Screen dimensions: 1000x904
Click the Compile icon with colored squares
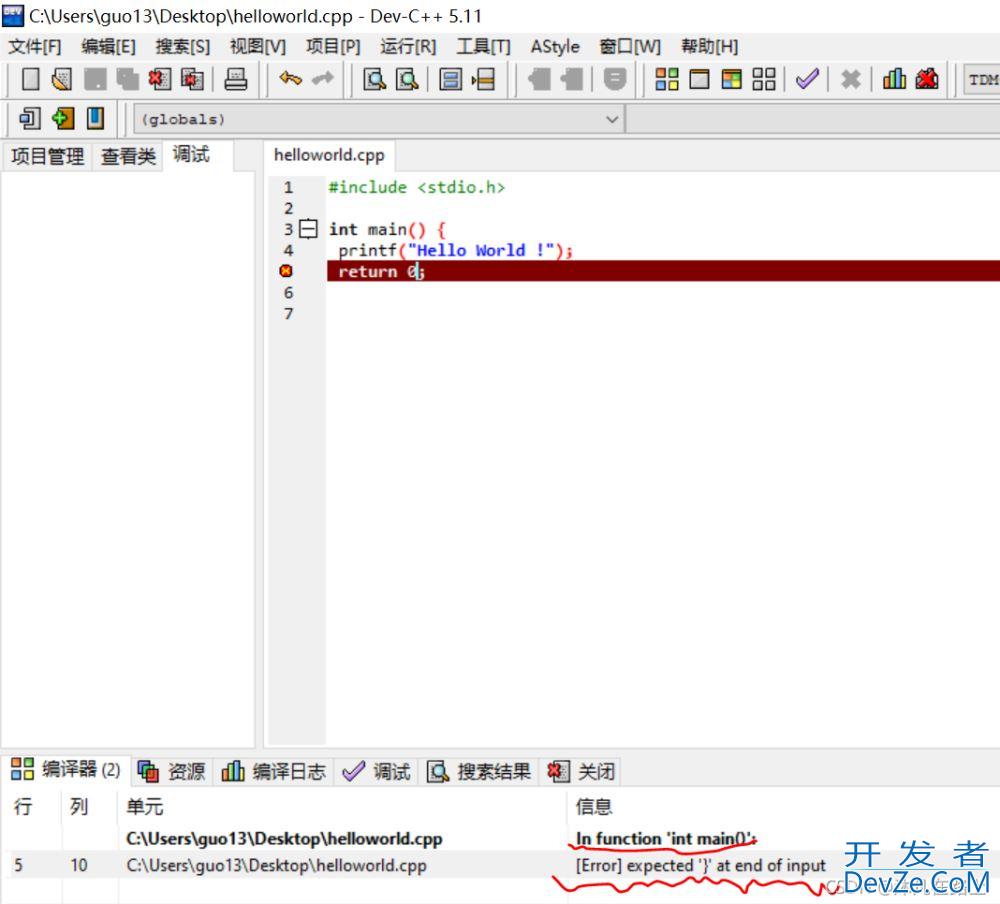click(666, 79)
